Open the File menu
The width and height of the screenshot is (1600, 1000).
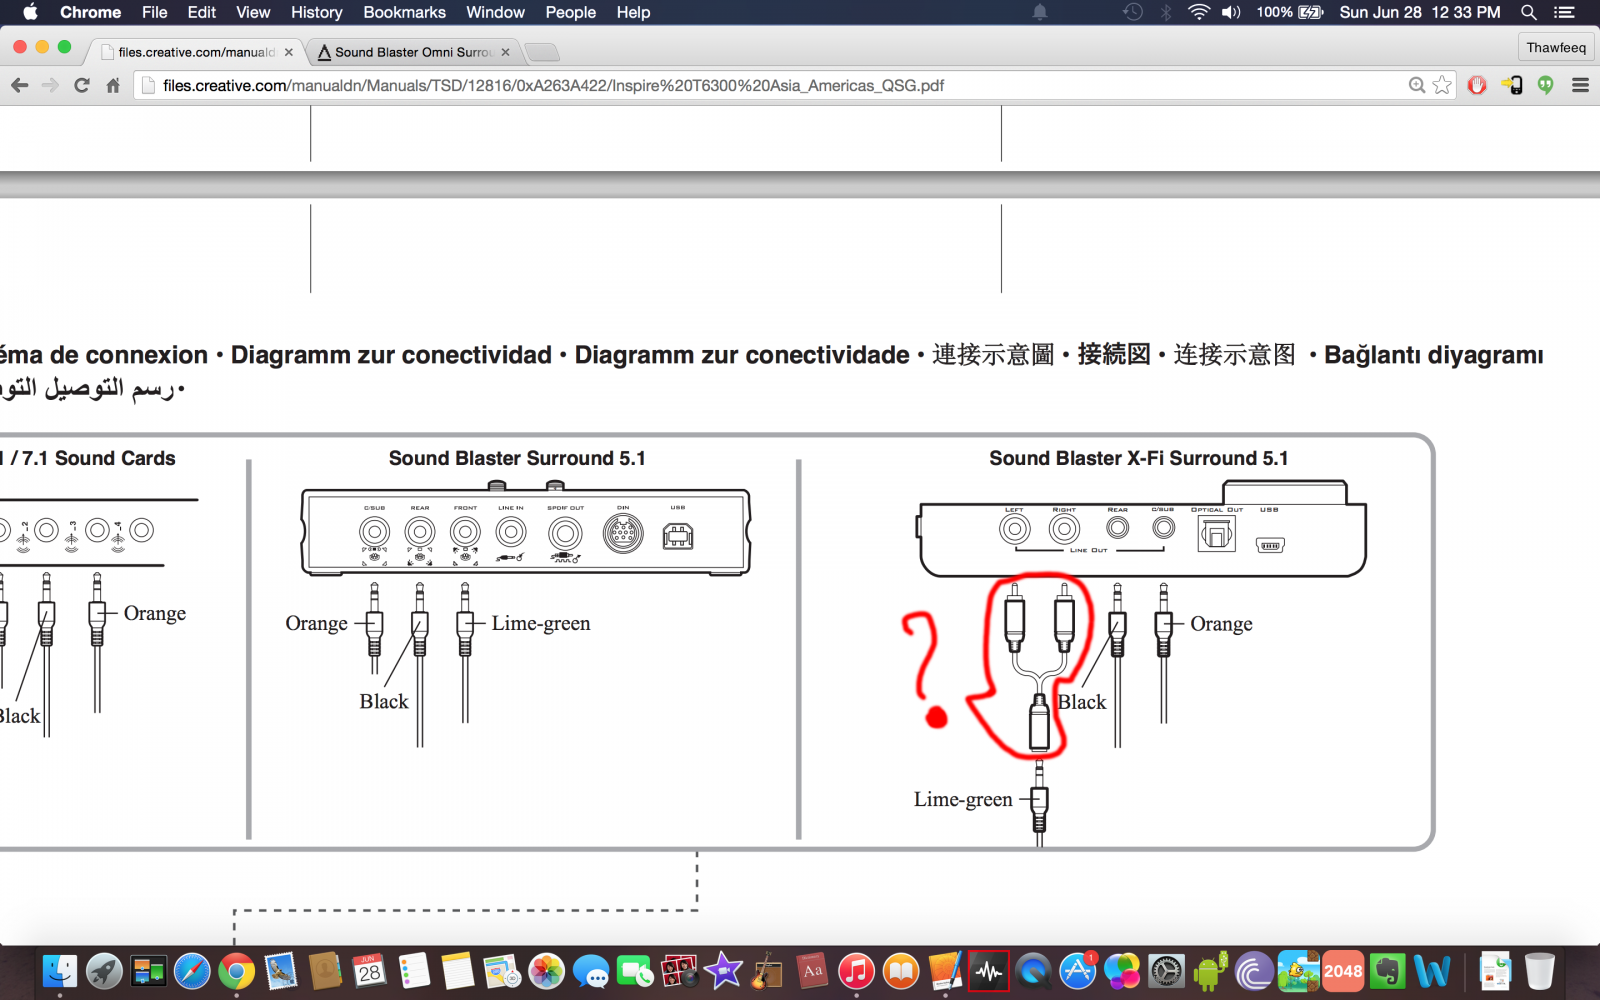(154, 12)
